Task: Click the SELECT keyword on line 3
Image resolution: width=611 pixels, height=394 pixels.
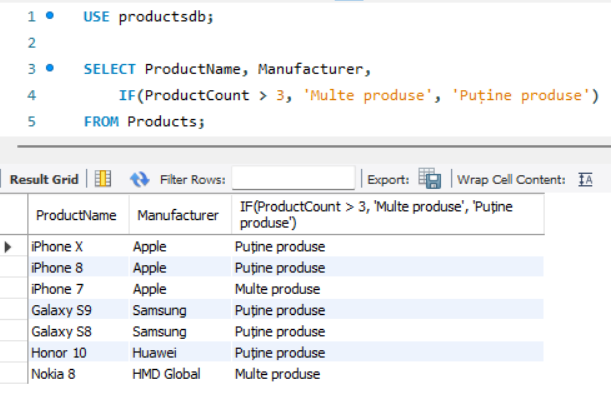Action: pyautogui.click(x=109, y=69)
